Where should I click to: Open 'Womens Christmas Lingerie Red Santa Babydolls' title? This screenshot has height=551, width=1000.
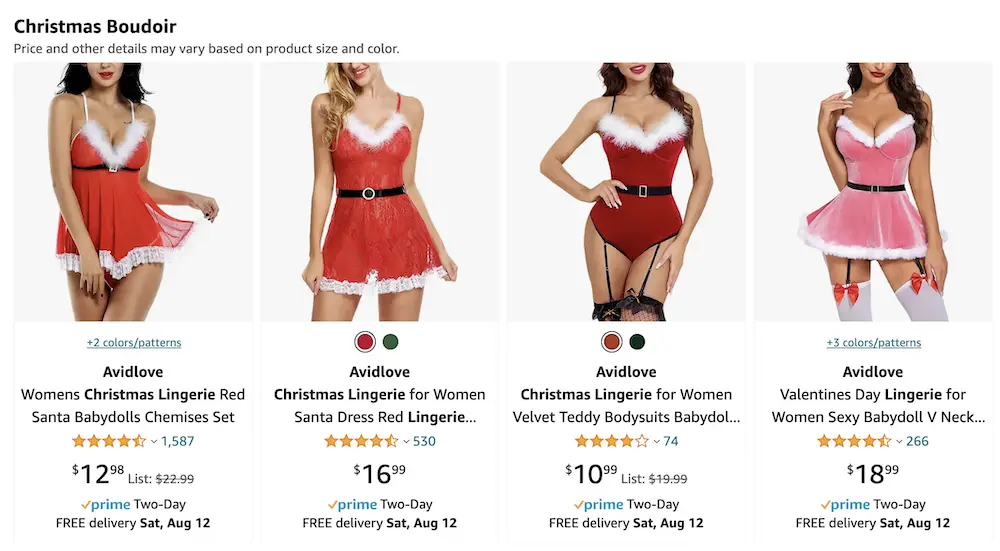pos(133,406)
